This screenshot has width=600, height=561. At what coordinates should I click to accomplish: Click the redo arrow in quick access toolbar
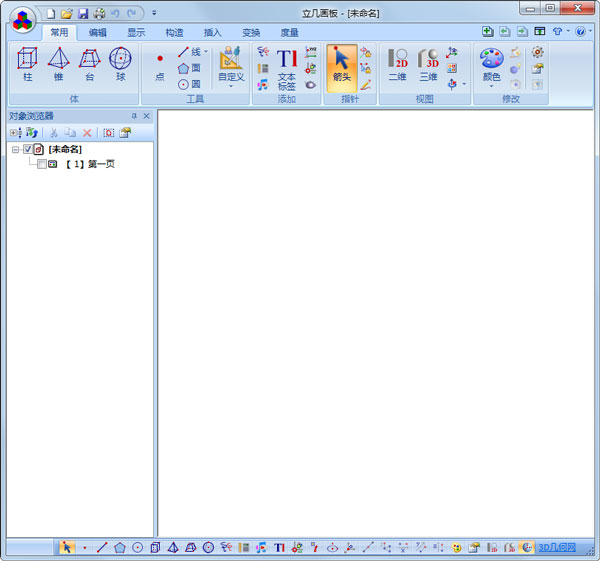[x=132, y=14]
